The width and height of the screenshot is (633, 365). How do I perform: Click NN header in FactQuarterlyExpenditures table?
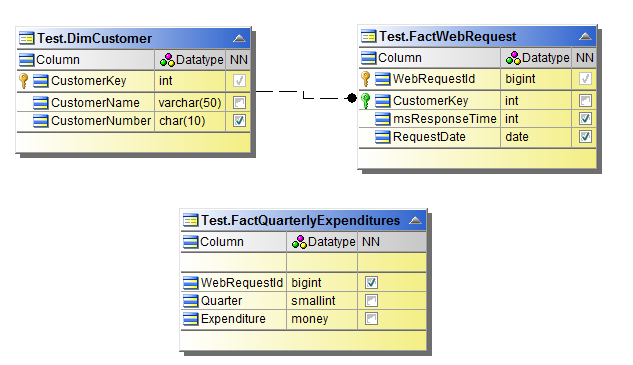click(371, 242)
